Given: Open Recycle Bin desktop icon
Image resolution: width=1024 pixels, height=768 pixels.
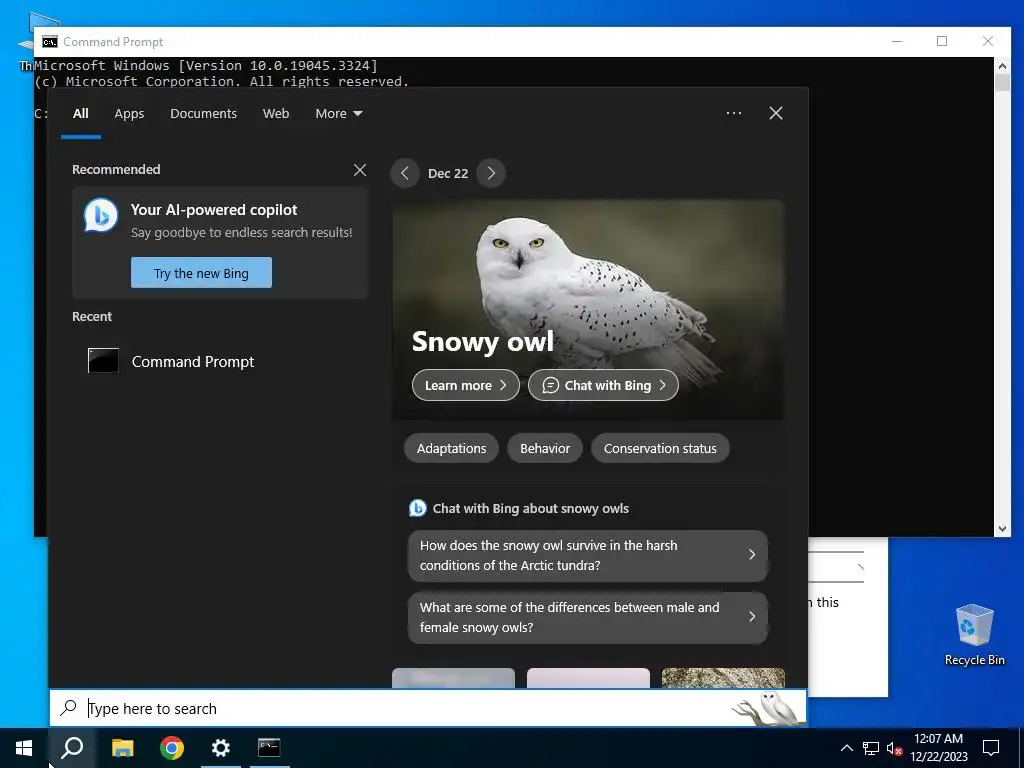Looking at the screenshot, I should (x=974, y=634).
